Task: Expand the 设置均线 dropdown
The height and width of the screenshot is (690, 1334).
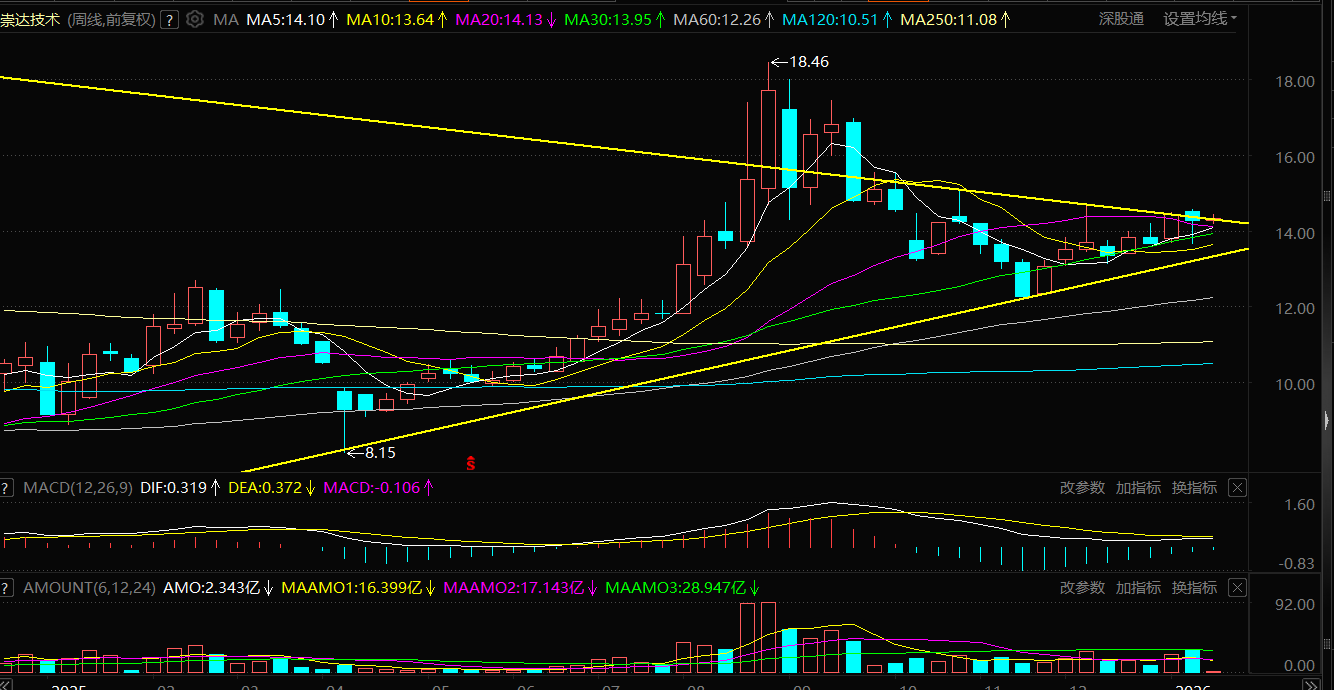Action: (1200, 19)
